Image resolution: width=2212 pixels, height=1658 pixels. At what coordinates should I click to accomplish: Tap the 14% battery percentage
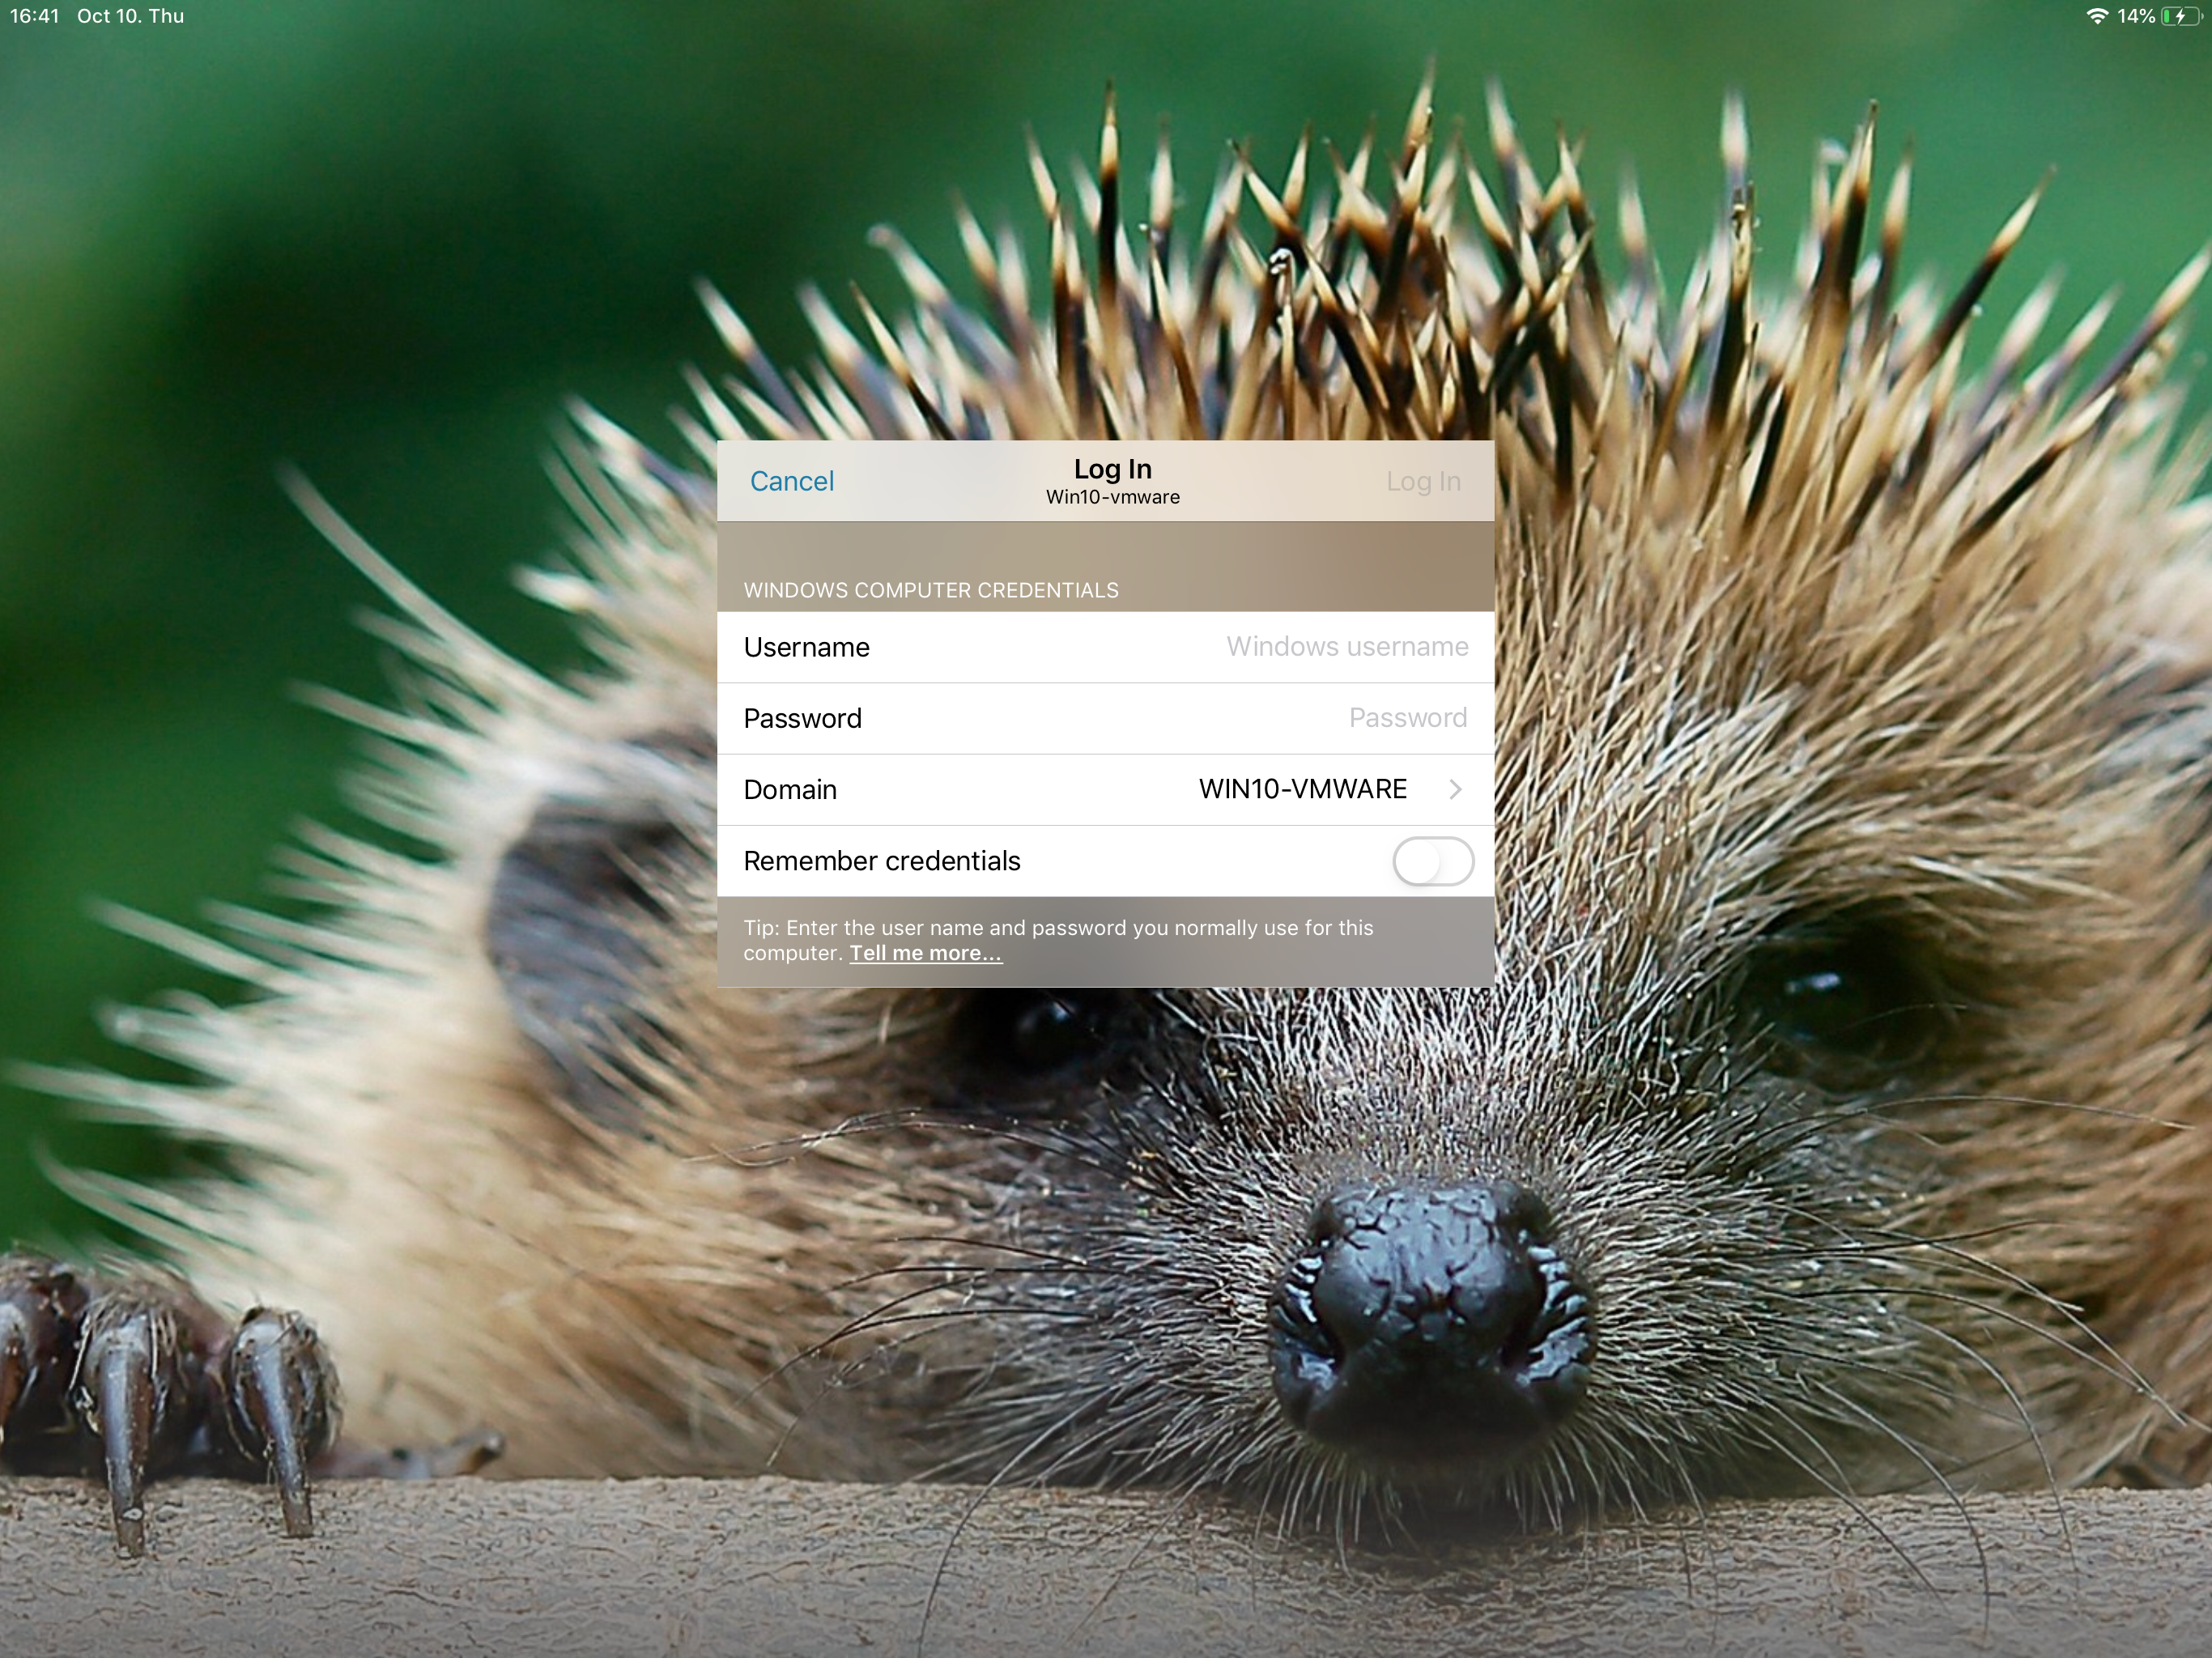tap(2135, 16)
